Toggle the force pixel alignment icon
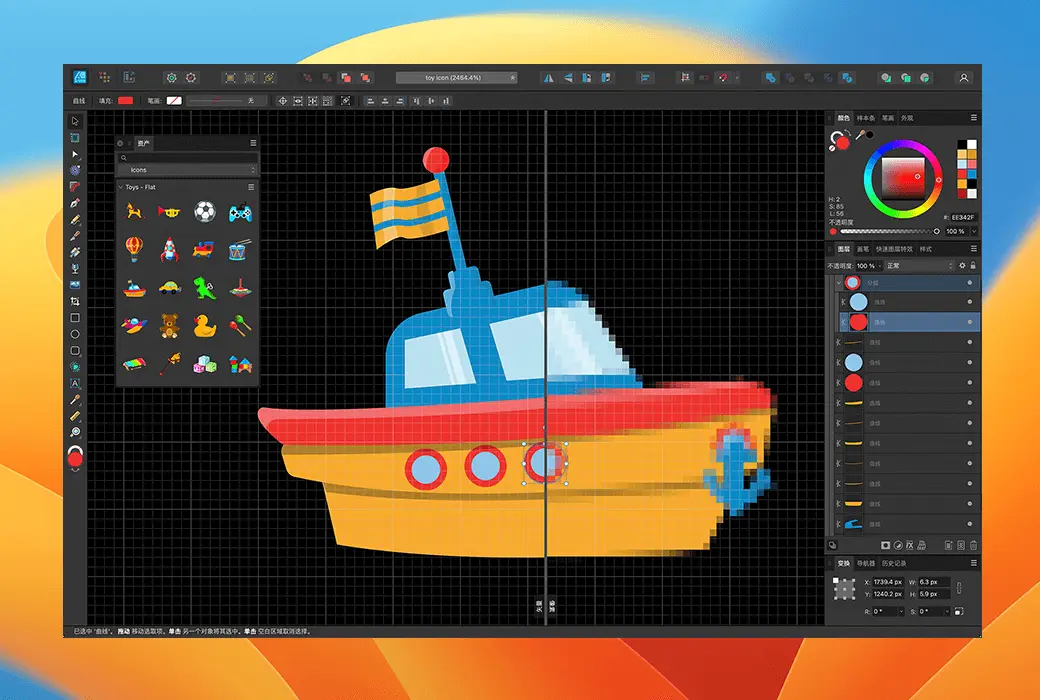The image size is (1040, 700). [685, 78]
